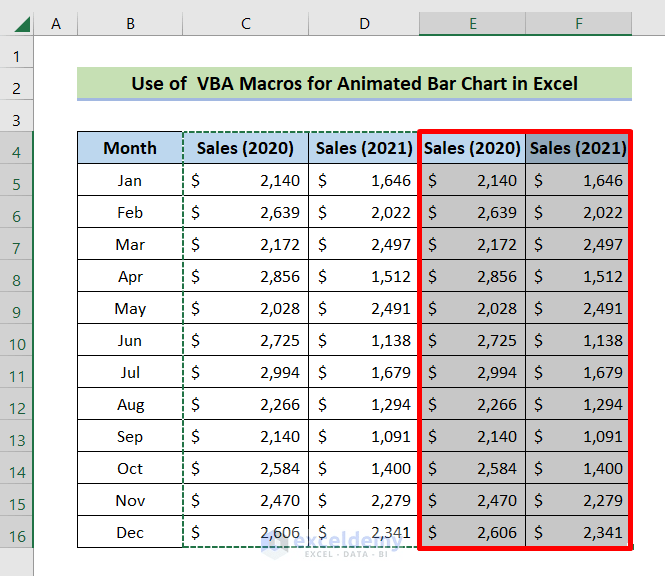Click cell F9 with value 2,491
The width and height of the screenshot is (665, 576).
point(578,308)
